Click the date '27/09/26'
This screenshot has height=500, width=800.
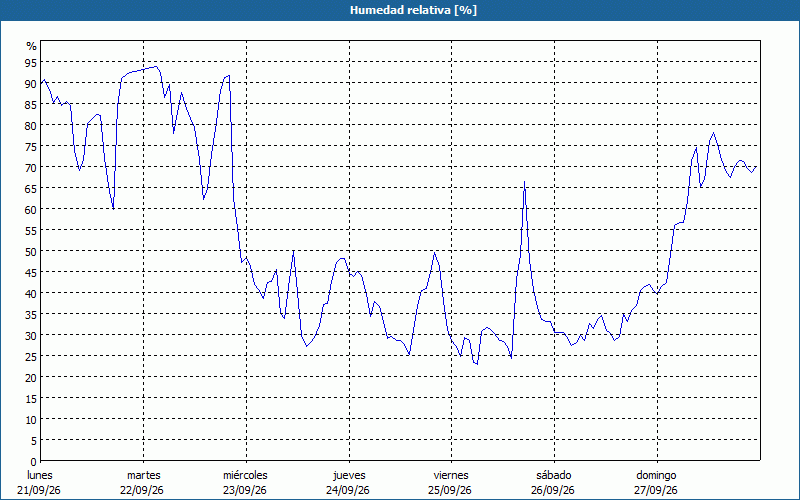tap(656, 490)
